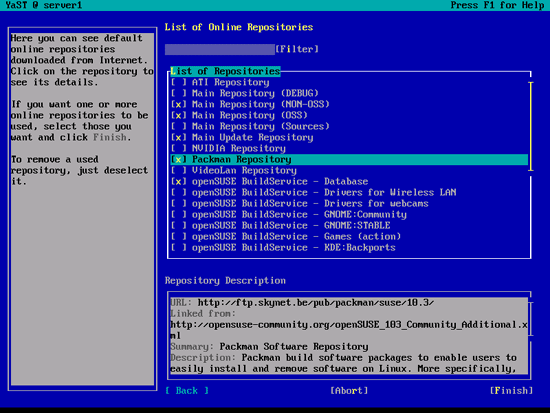Image resolution: width=550 pixels, height=413 pixels.
Task: Enable BuildService Drivers for Wireless LAN
Action: [179, 193]
